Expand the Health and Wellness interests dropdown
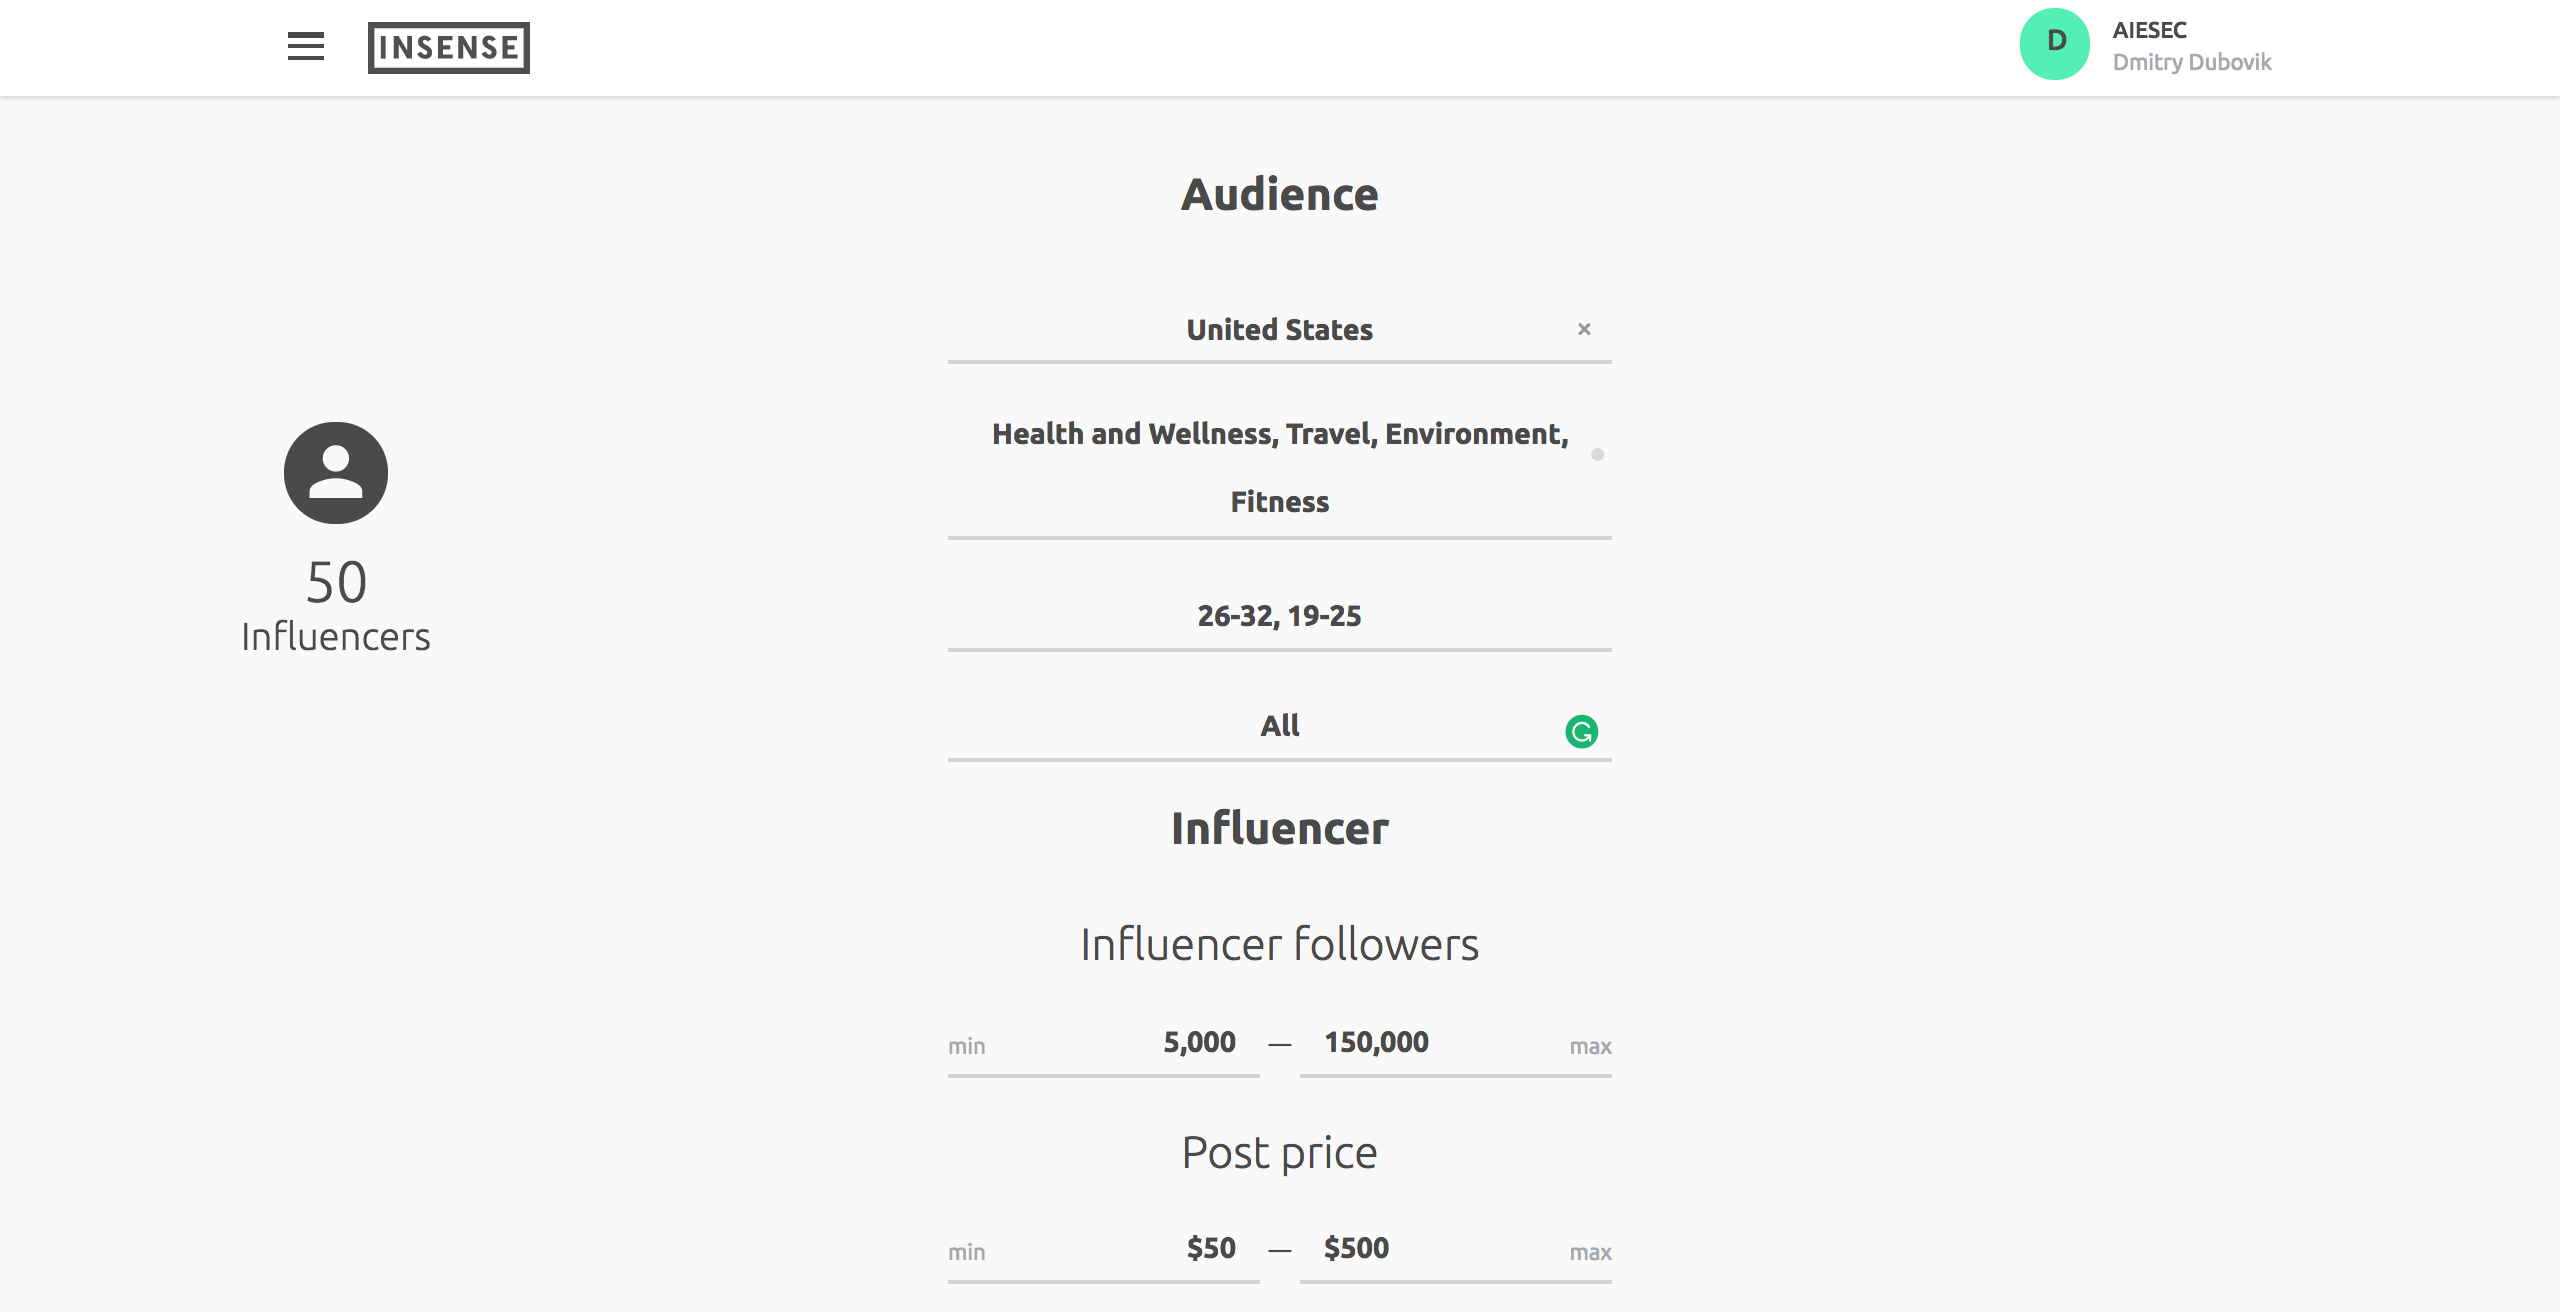 1278,467
